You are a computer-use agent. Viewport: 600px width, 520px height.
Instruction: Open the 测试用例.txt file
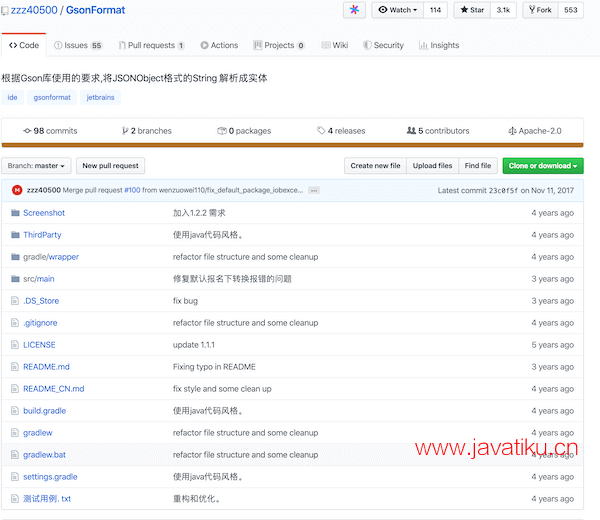tap(47, 499)
